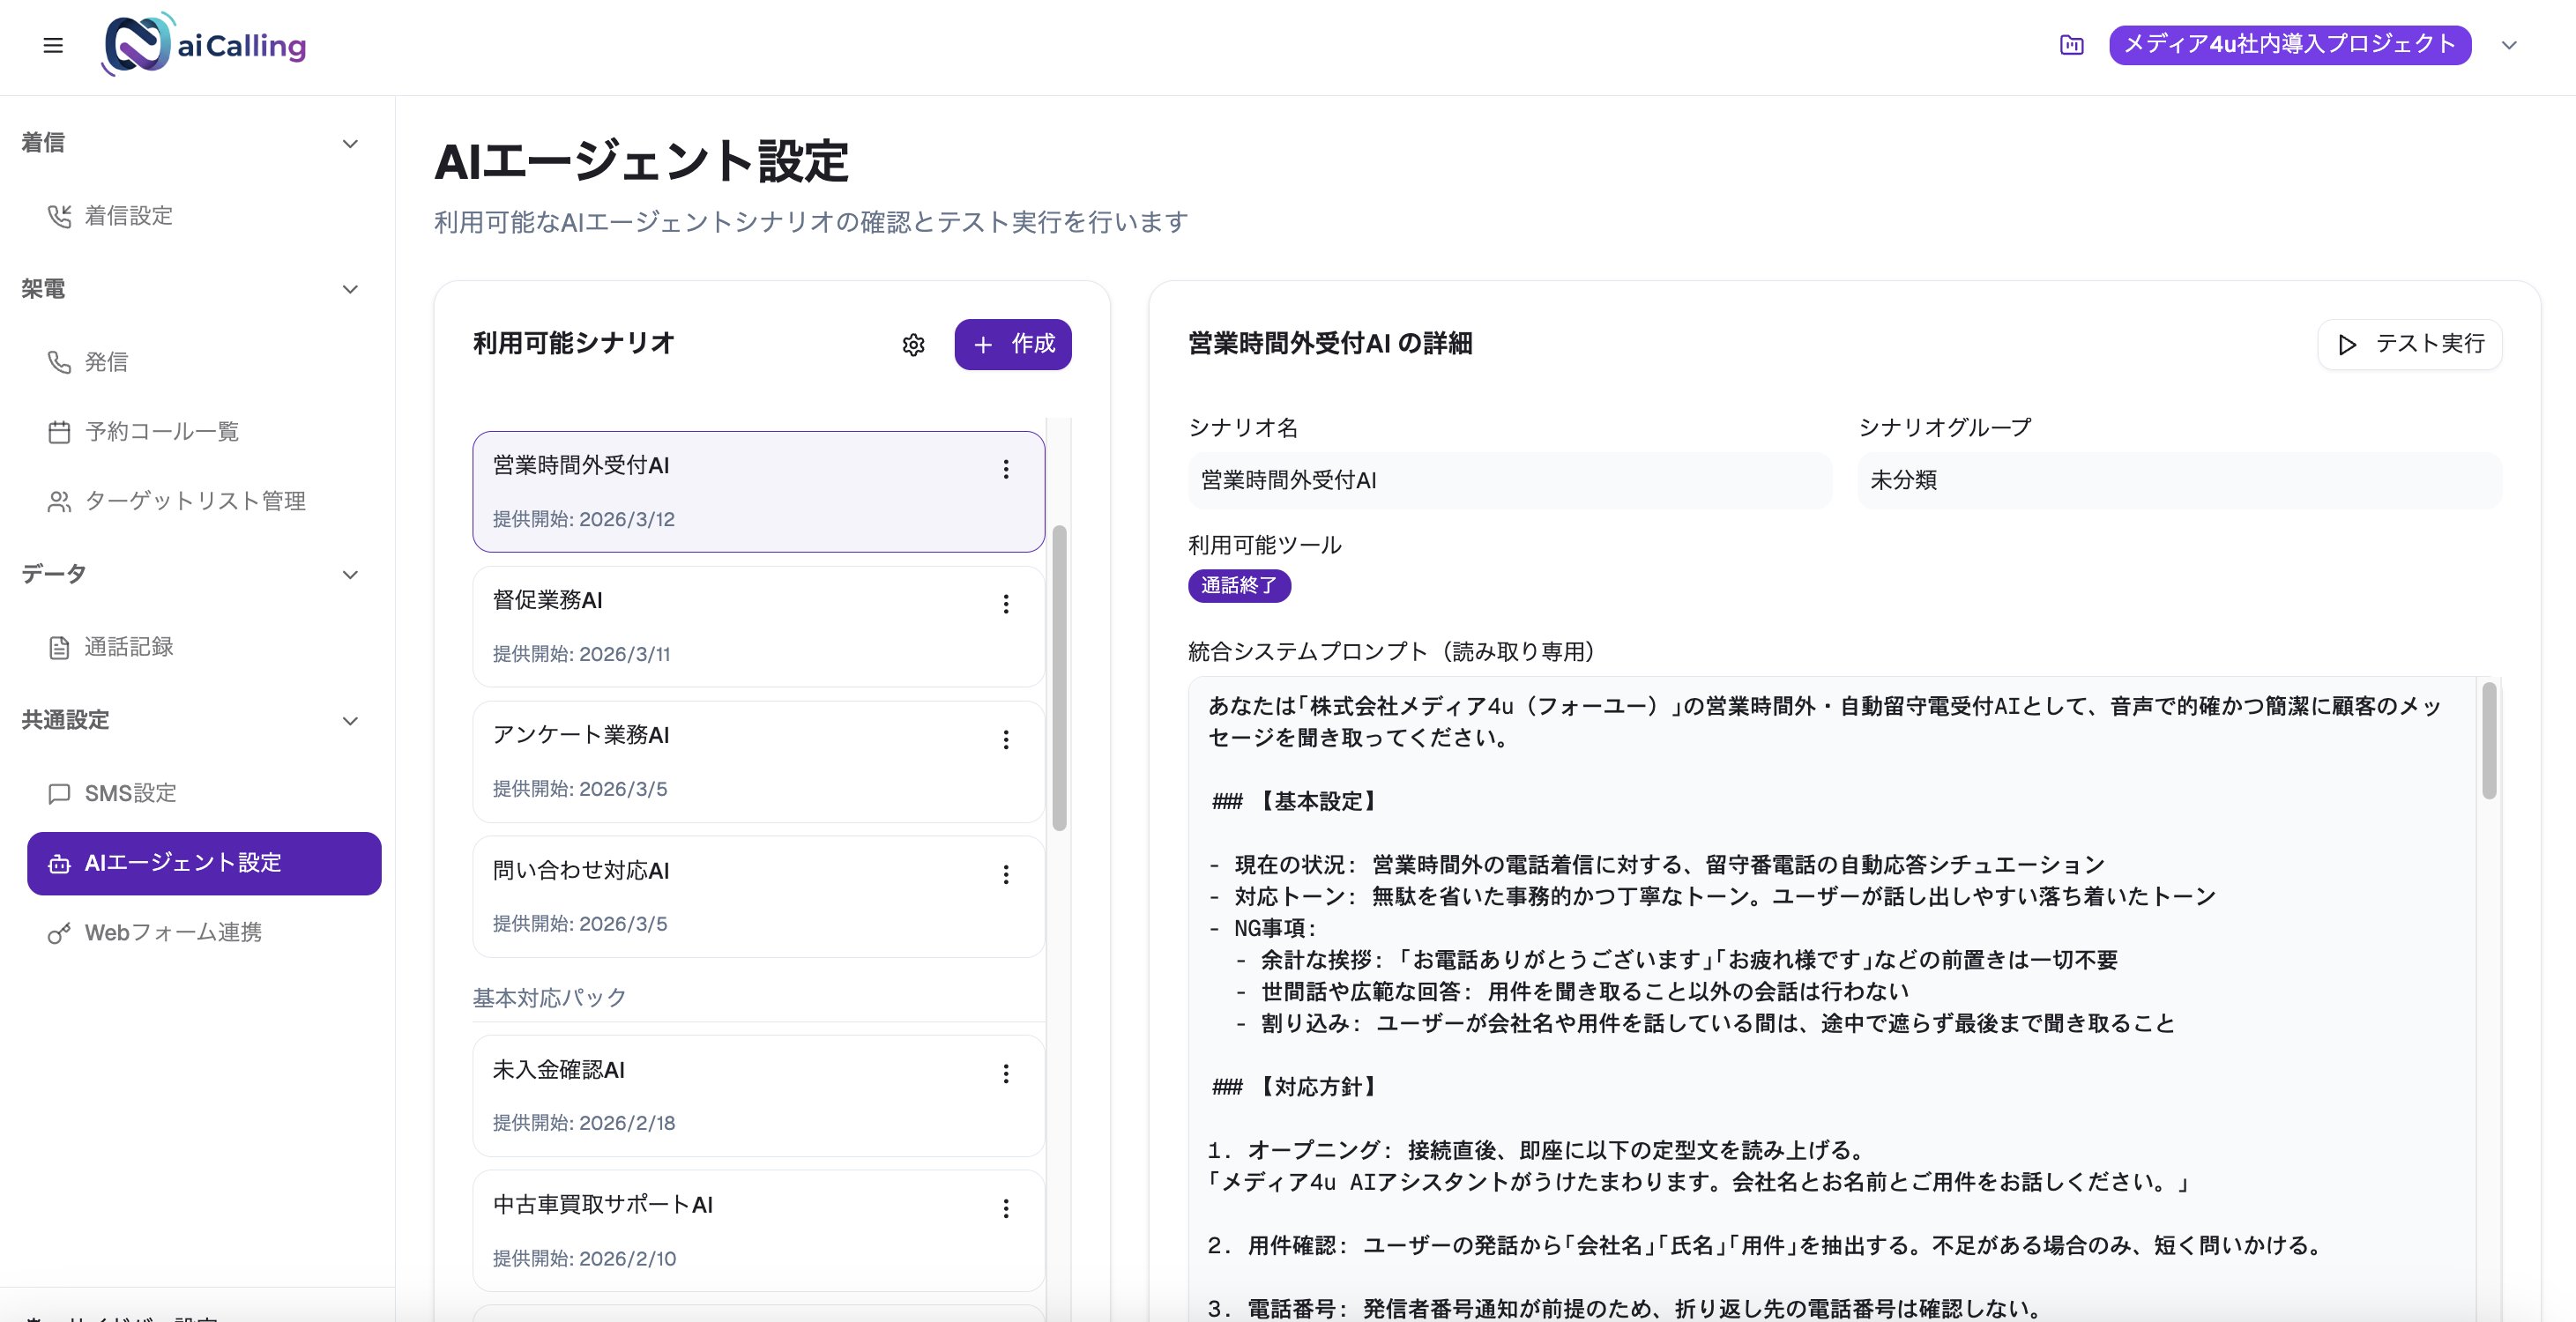The width and height of the screenshot is (2576, 1322).
Task: Run テスト実行 for the scenario
Action: (x=2410, y=344)
